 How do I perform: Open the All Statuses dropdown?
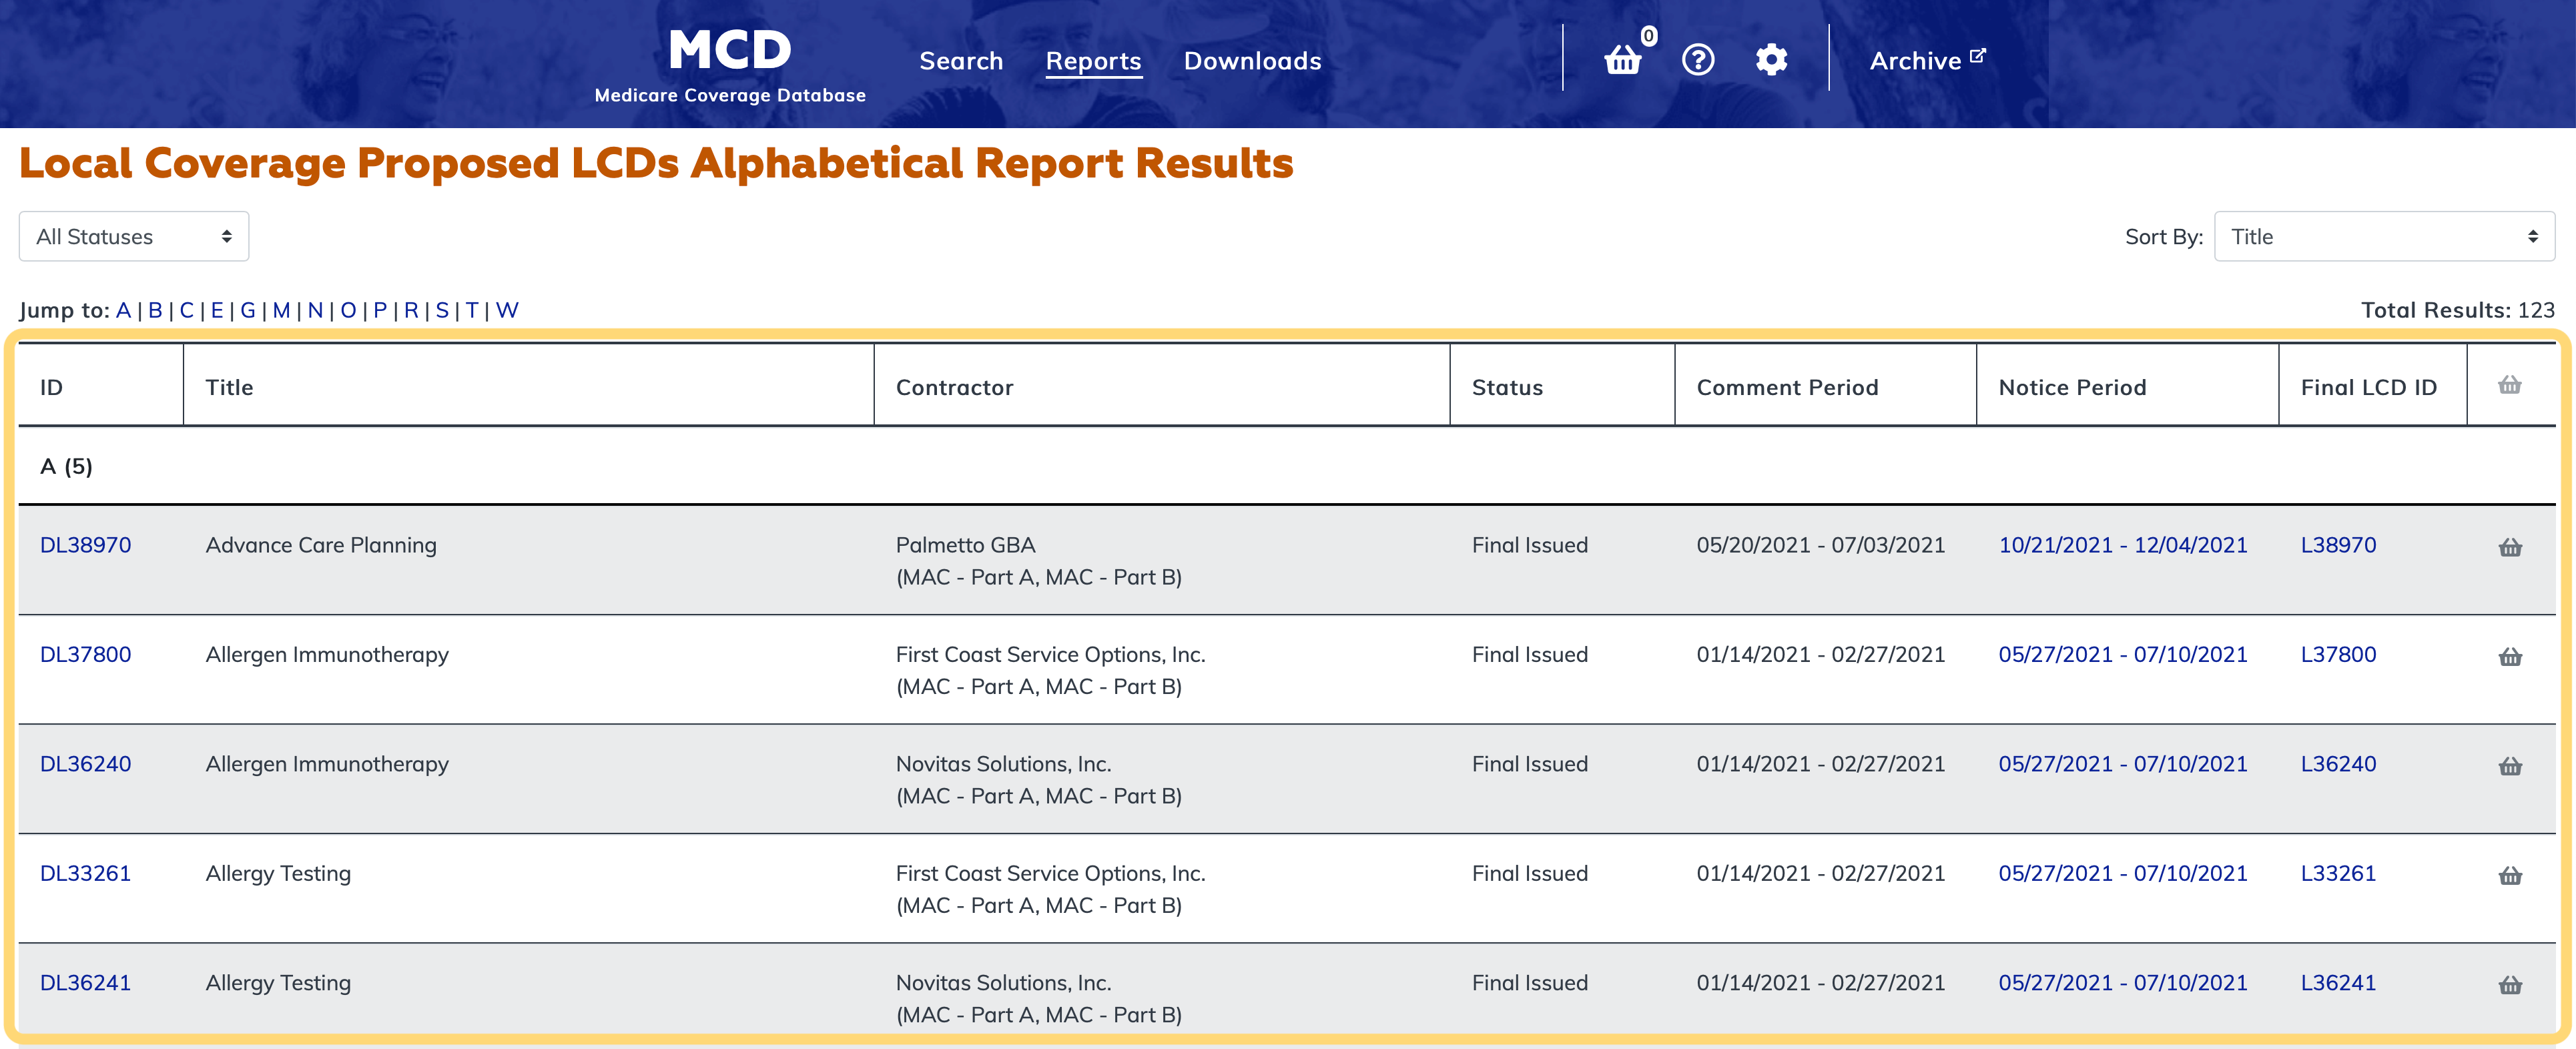pos(133,237)
